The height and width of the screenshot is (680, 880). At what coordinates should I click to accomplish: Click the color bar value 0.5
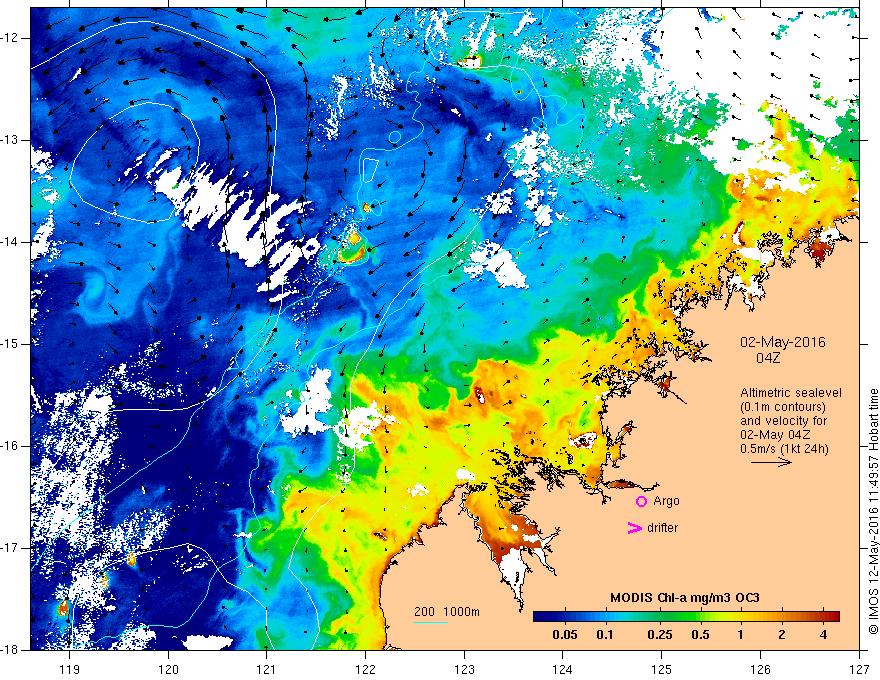pyautogui.click(x=700, y=635)
